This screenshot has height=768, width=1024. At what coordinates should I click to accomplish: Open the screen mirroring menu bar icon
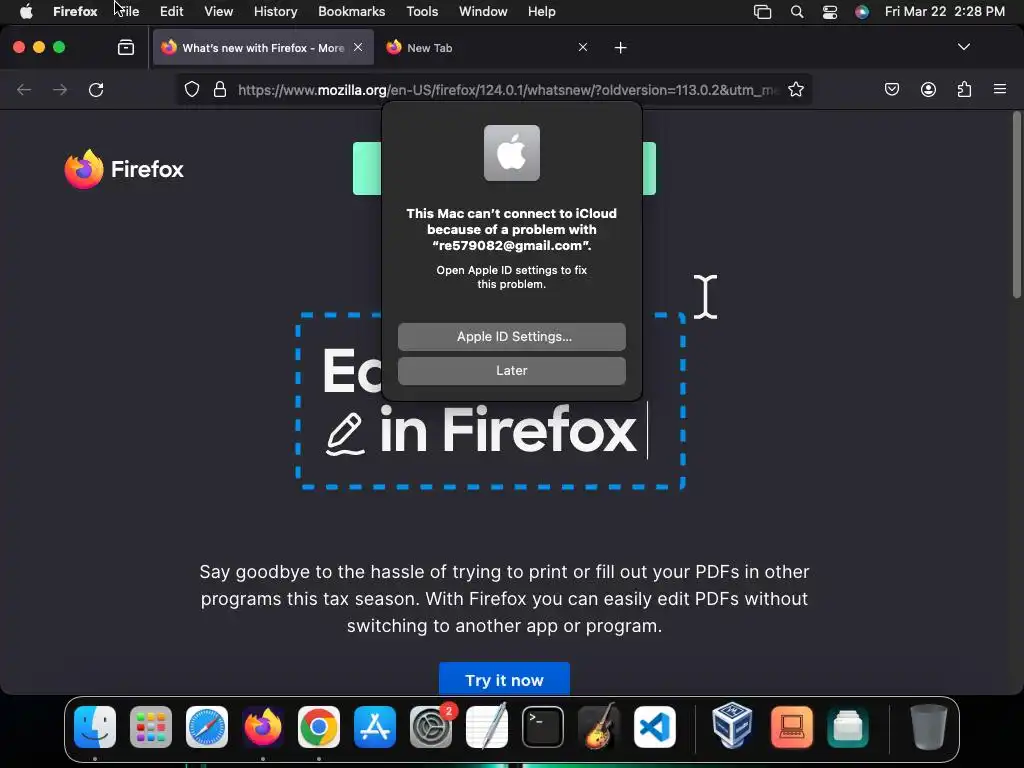tap(762, 12)
